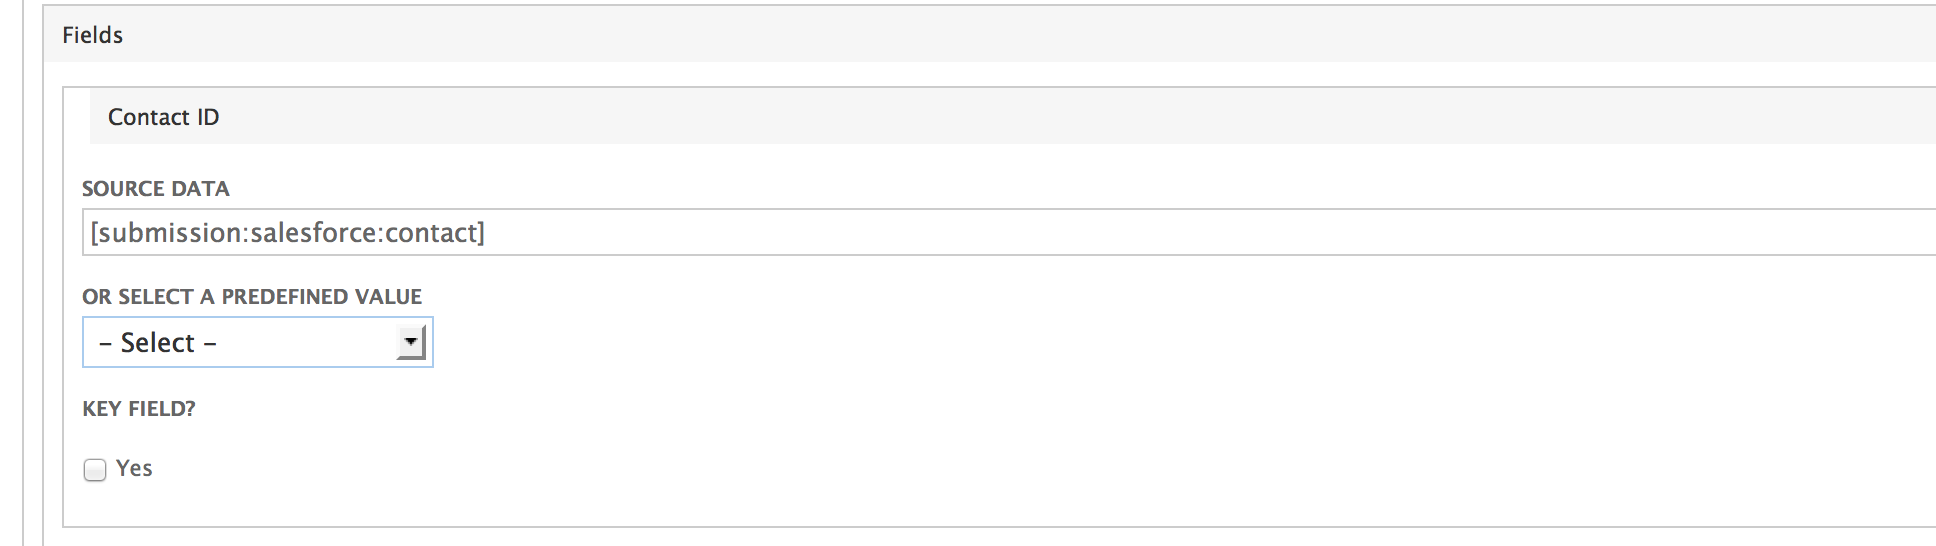Enable the Key Field Yes checkbox
The image size is (1936, 546).
[x=95, y=470]
